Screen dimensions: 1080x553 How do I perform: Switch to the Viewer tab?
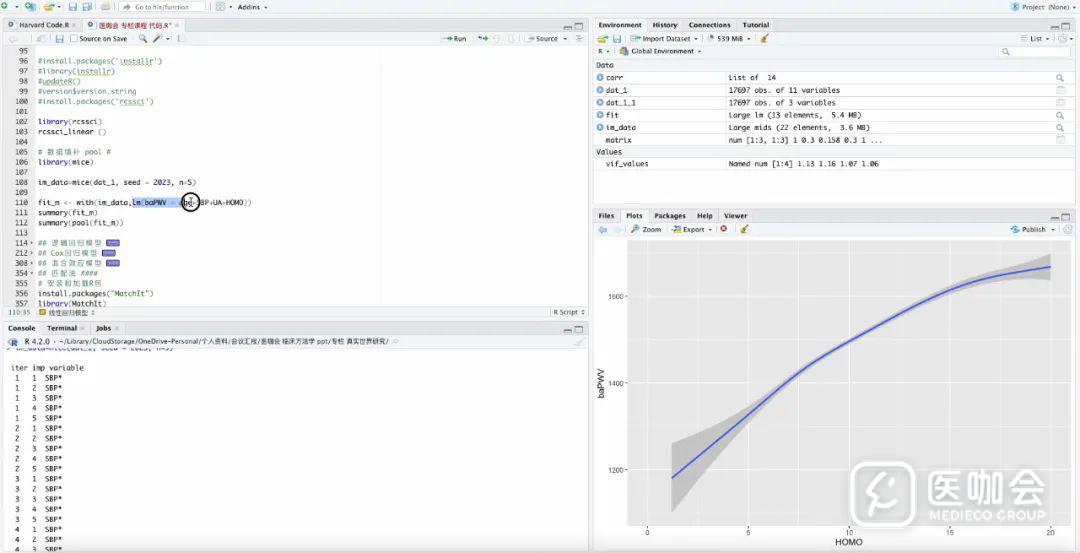point(736,216)
